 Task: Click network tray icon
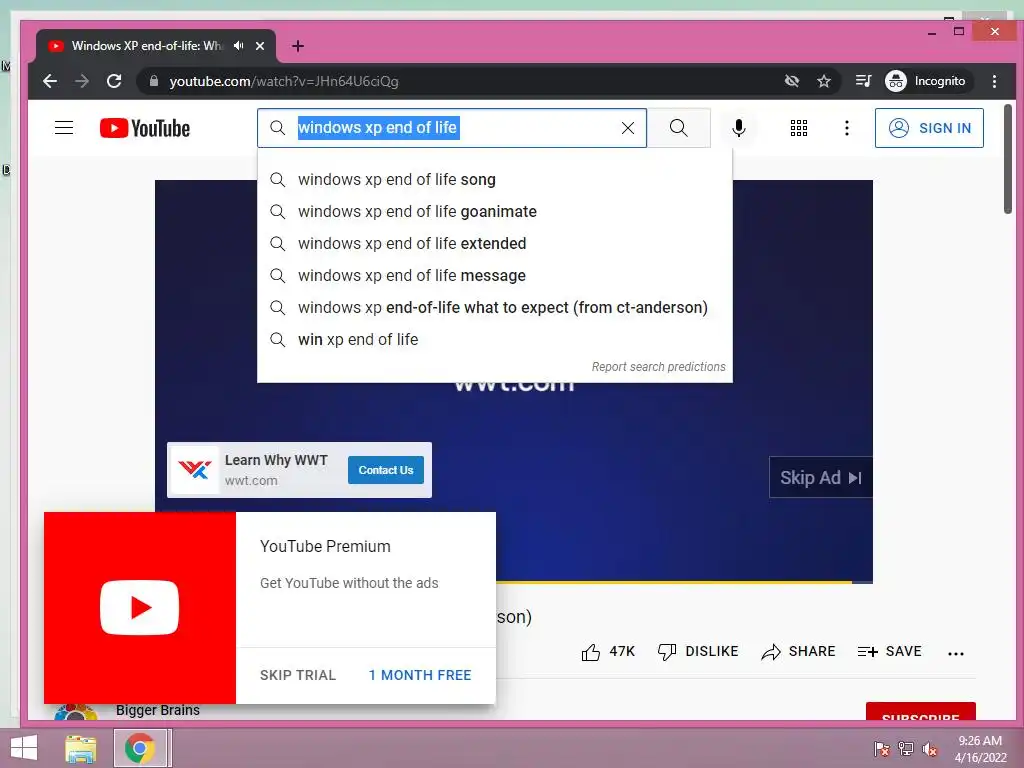pos(906,749)
